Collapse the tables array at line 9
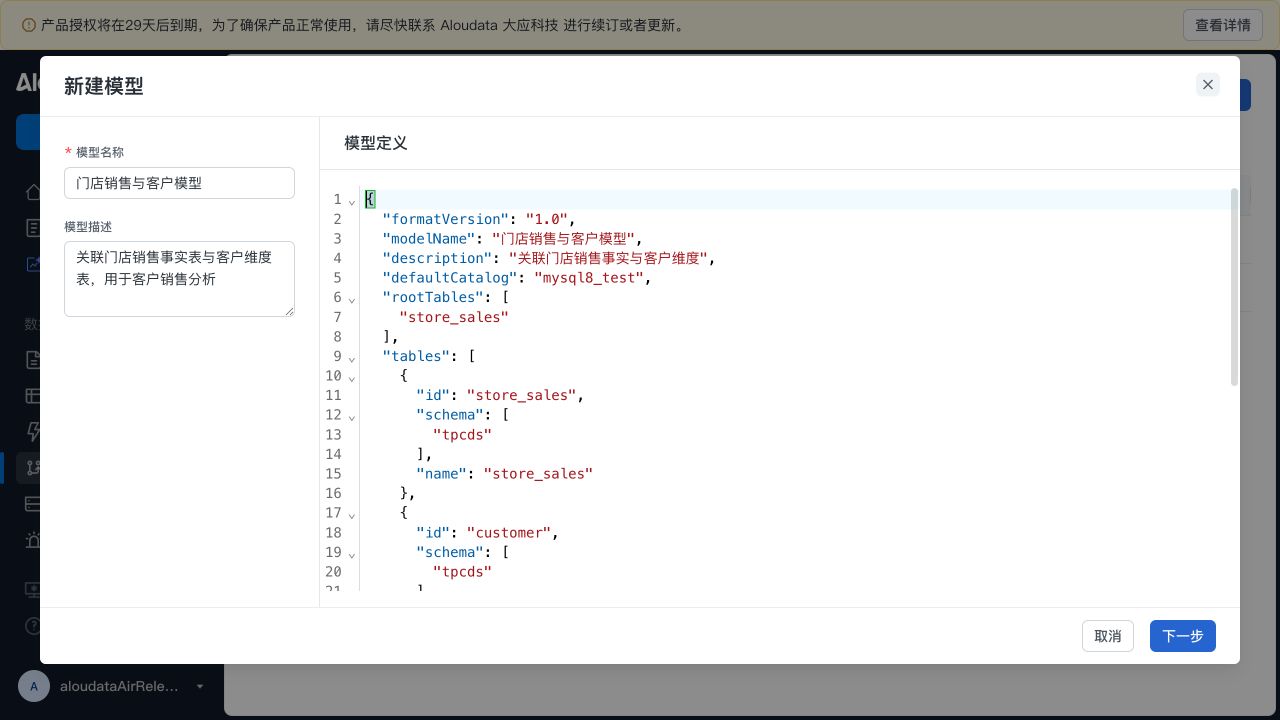 tap(352, 358)
